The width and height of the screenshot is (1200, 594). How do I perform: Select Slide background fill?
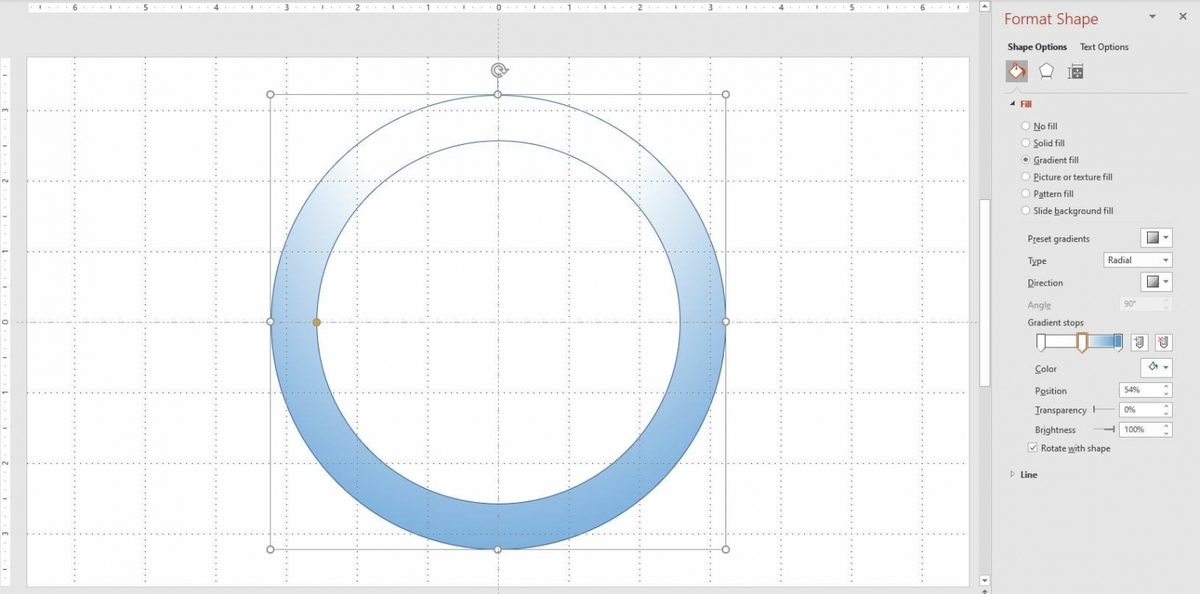pyautogui.click(x=1024, y=210)
